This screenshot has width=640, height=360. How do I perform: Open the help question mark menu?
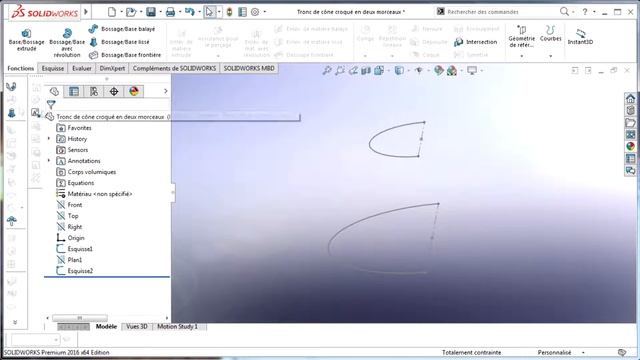584,12
